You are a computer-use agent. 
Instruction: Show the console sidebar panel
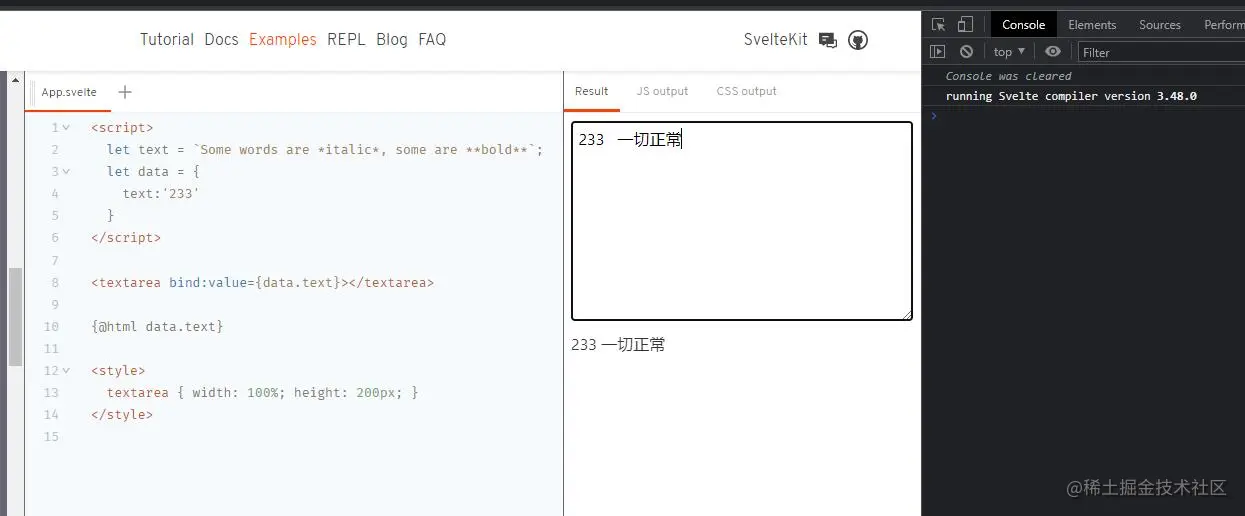pyautogui.click(x=937, y=52)
